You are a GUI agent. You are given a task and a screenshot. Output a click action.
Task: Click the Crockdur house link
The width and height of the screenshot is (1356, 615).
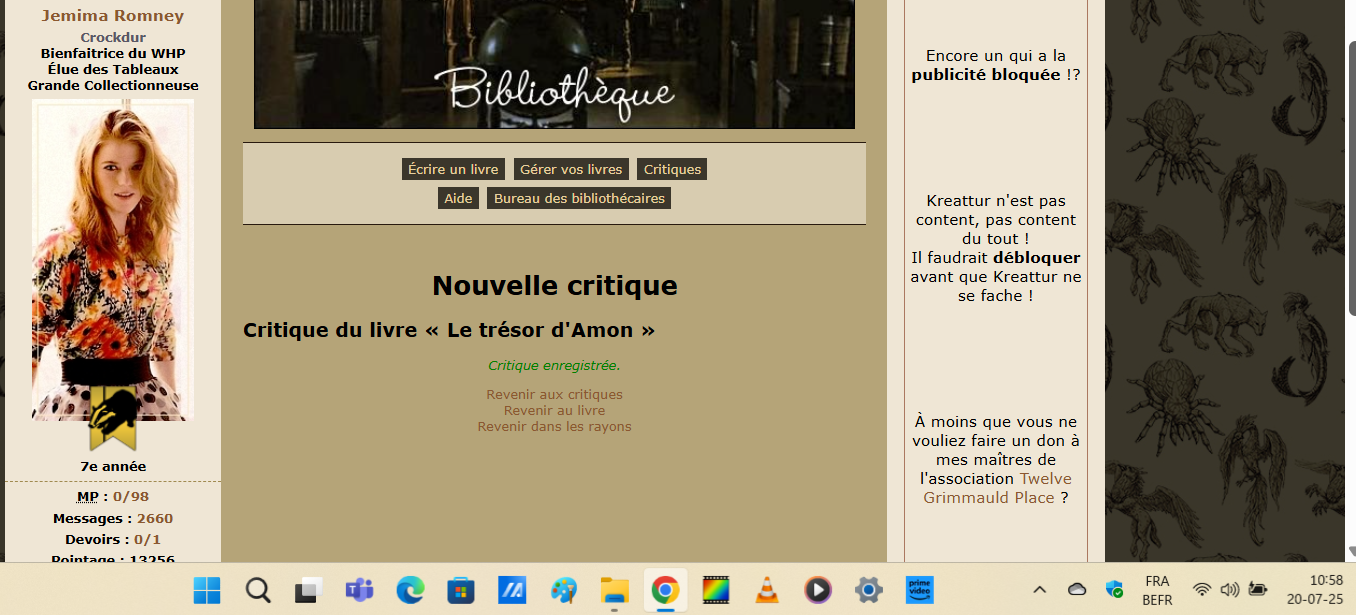click(113, 38)
